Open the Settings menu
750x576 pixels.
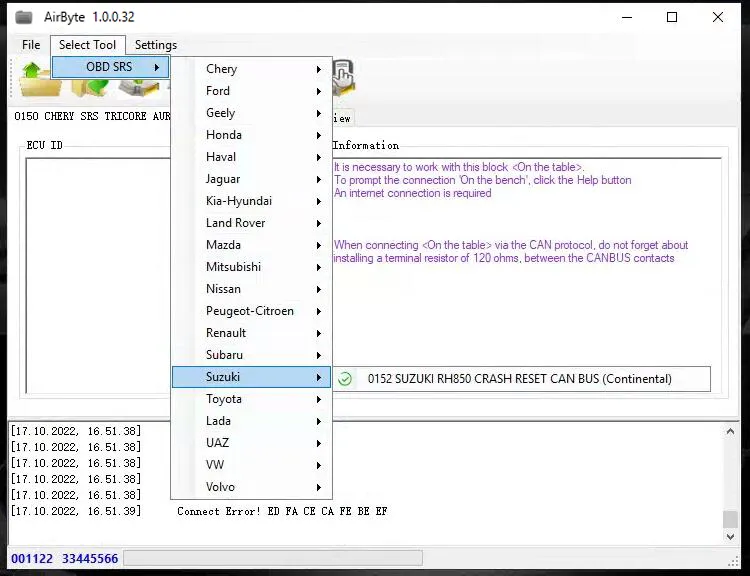(155, 45)
